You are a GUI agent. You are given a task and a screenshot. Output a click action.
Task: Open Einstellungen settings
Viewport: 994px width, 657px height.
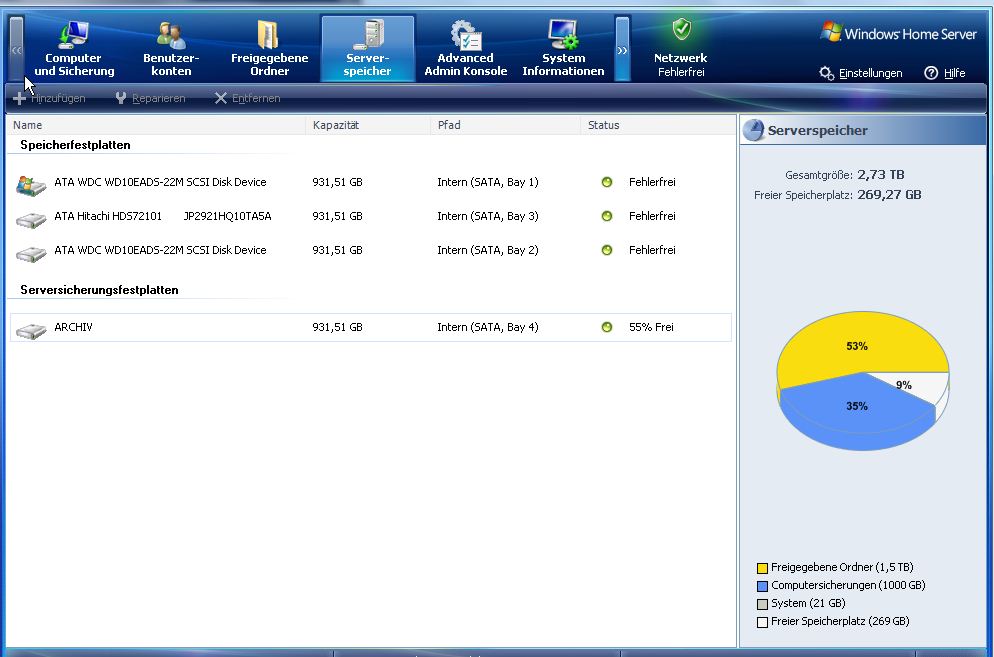click(x=861, y=73)
